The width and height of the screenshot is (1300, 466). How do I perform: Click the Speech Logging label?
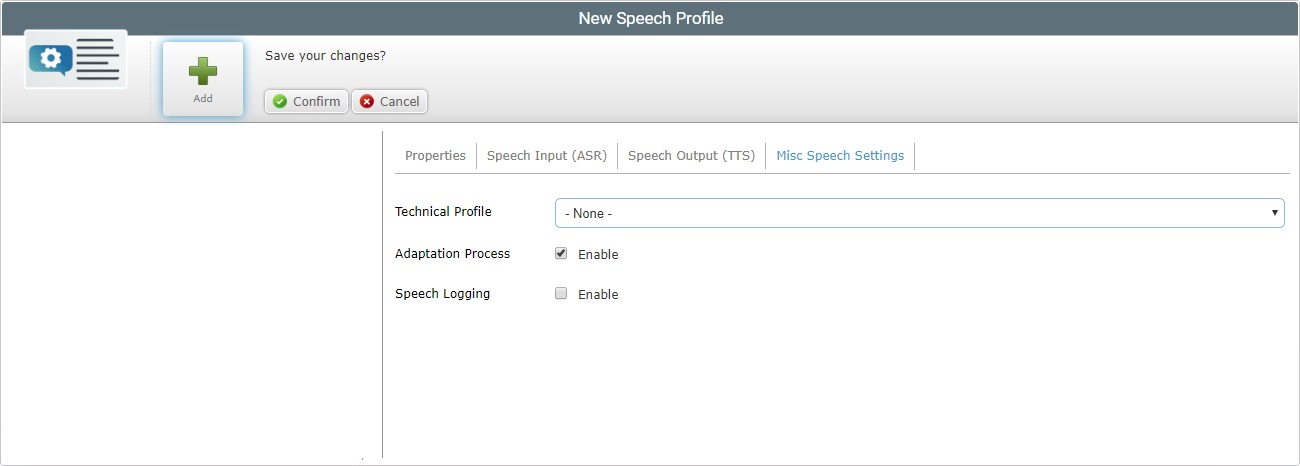point(442,294)
